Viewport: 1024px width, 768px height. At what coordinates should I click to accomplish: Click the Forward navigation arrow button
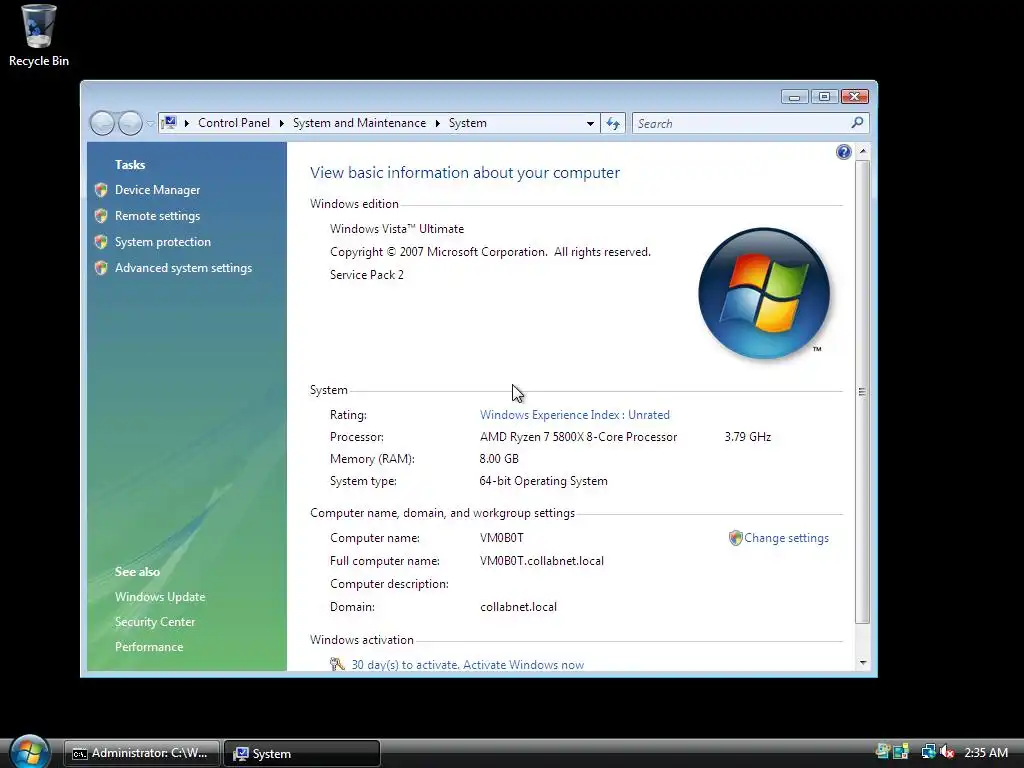tap(130, 123)
